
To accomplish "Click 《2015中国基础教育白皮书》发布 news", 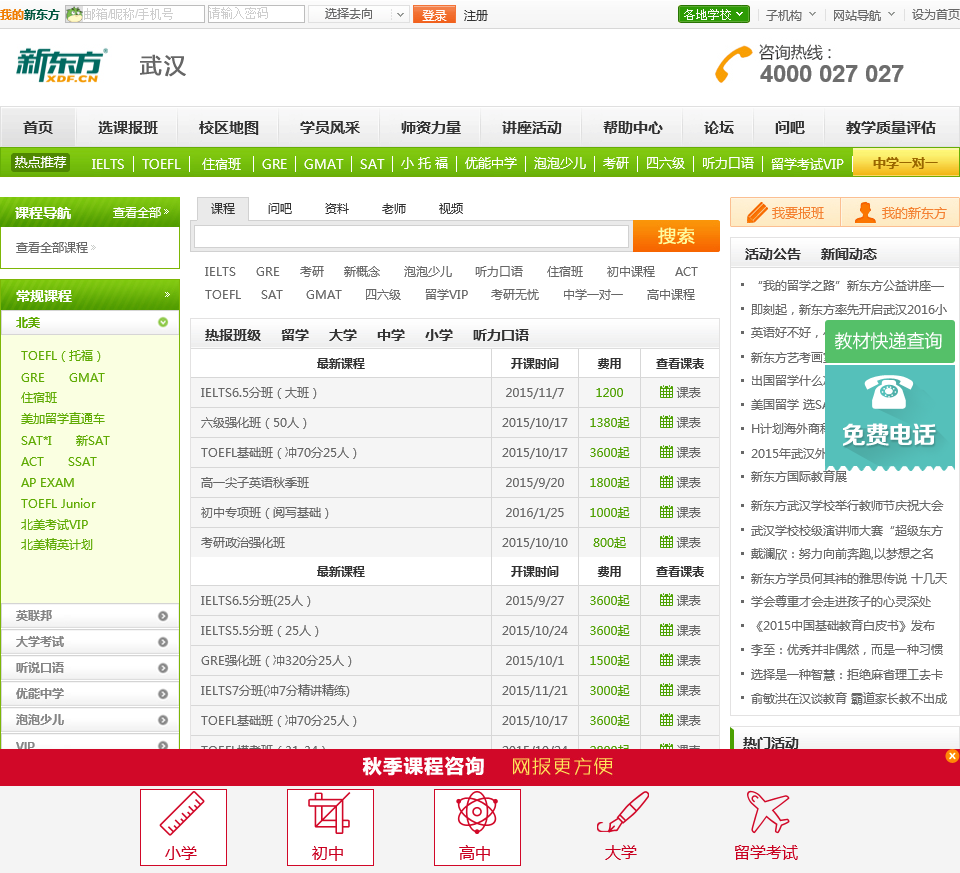I will [x=842, y=625].
